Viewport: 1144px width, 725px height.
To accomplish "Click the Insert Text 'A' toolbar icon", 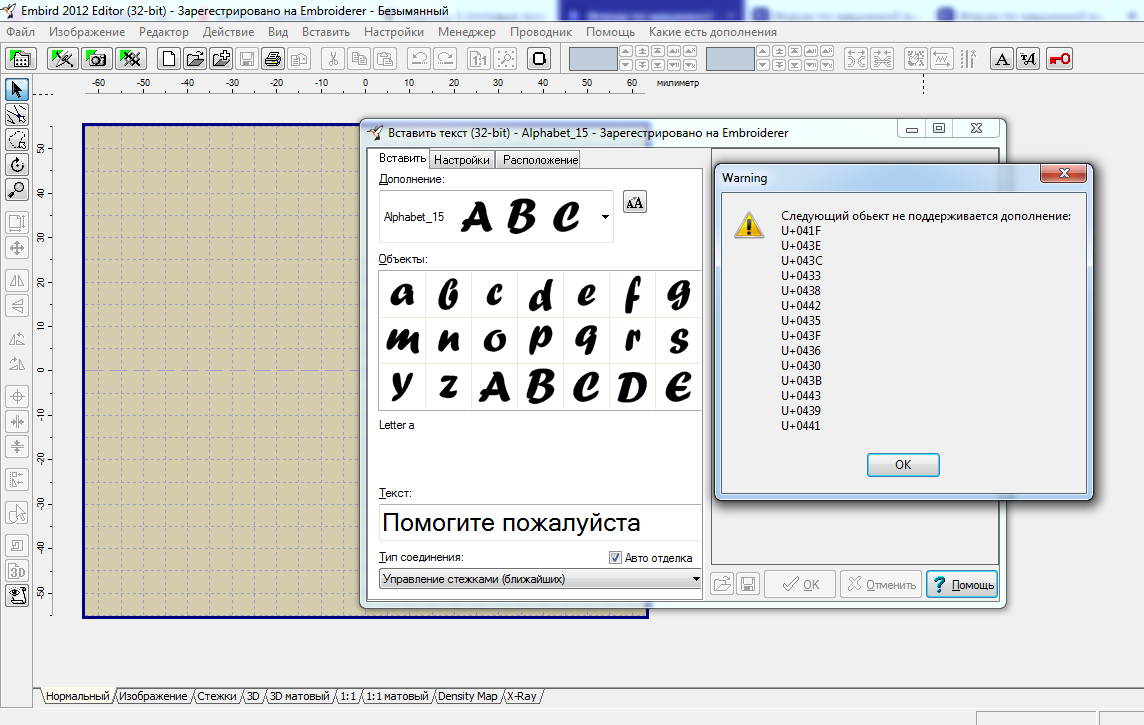I will click(x=1001, y=59).
